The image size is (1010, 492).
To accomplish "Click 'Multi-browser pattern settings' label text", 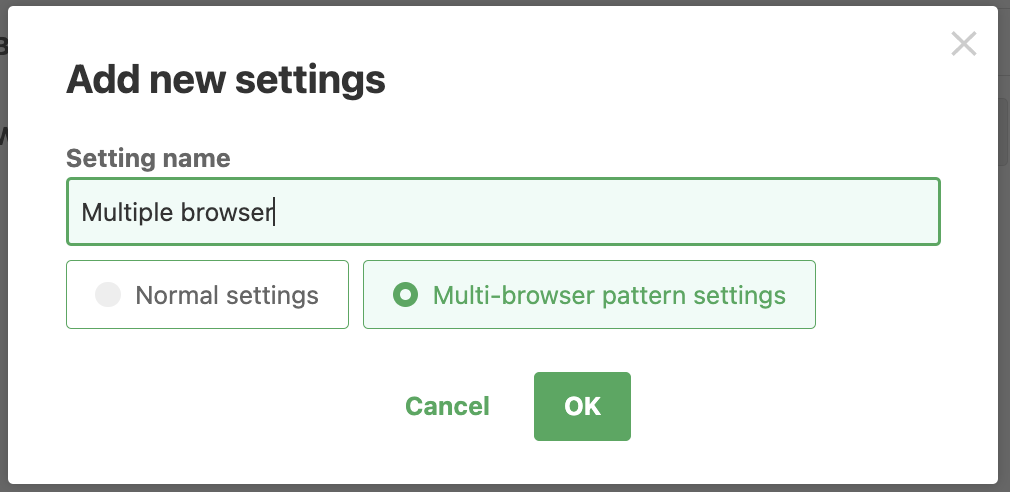I will click(609, 295).
